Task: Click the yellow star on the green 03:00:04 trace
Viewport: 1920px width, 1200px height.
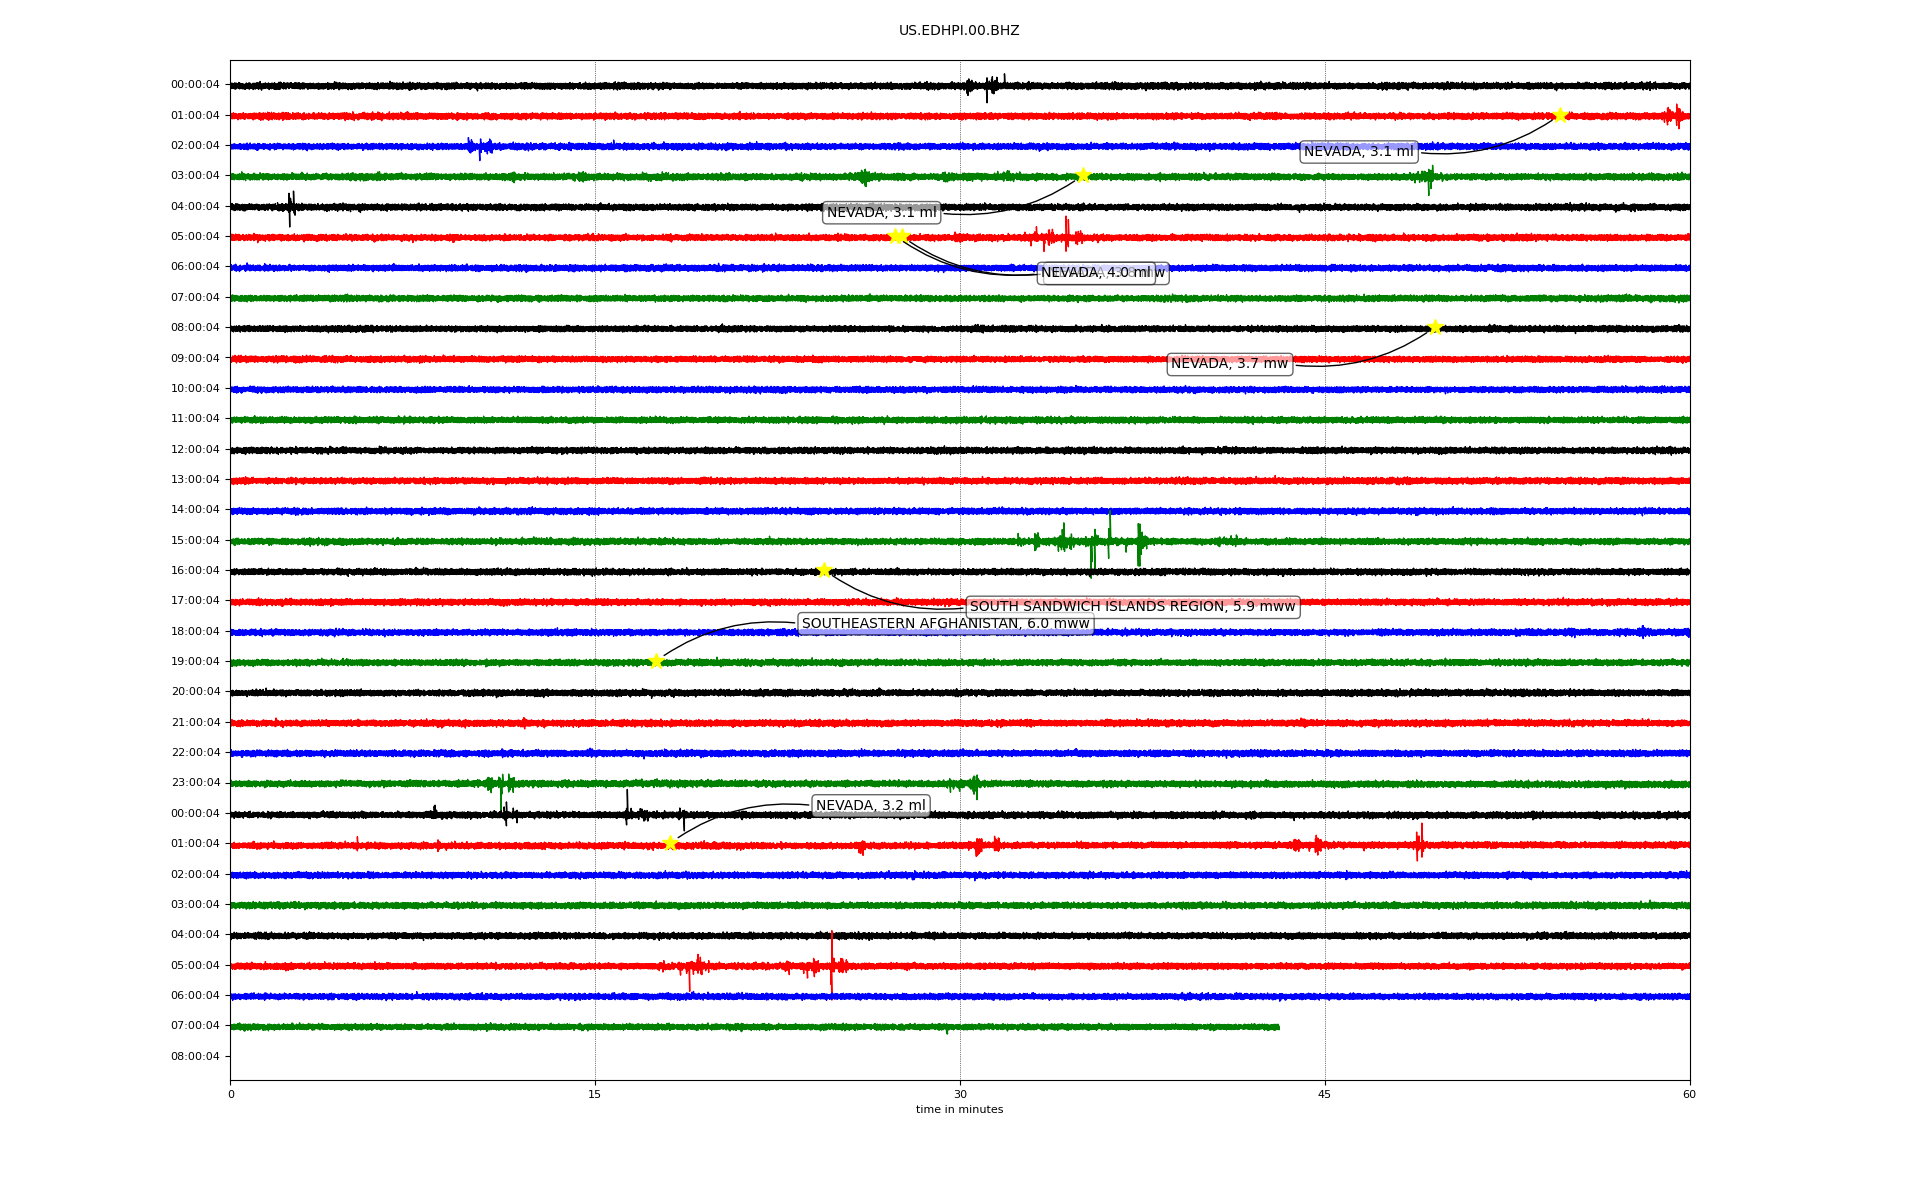Action: click(1083, 175)
